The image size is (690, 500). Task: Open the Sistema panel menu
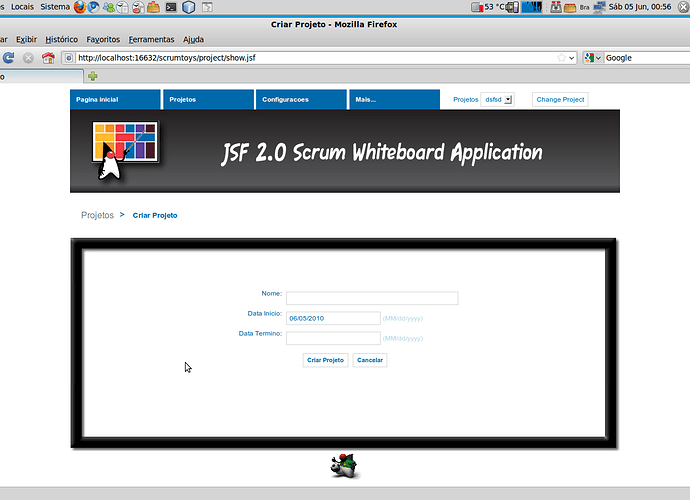55,7
